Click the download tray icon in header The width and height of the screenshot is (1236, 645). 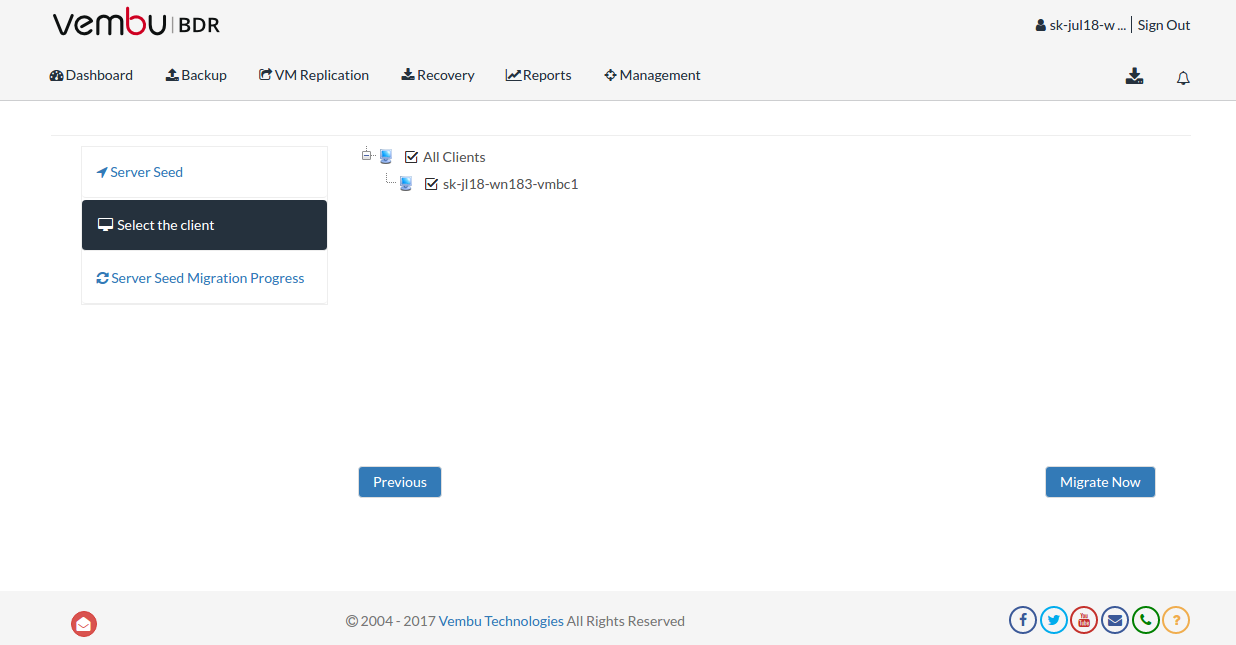[x=1134, y=76]
